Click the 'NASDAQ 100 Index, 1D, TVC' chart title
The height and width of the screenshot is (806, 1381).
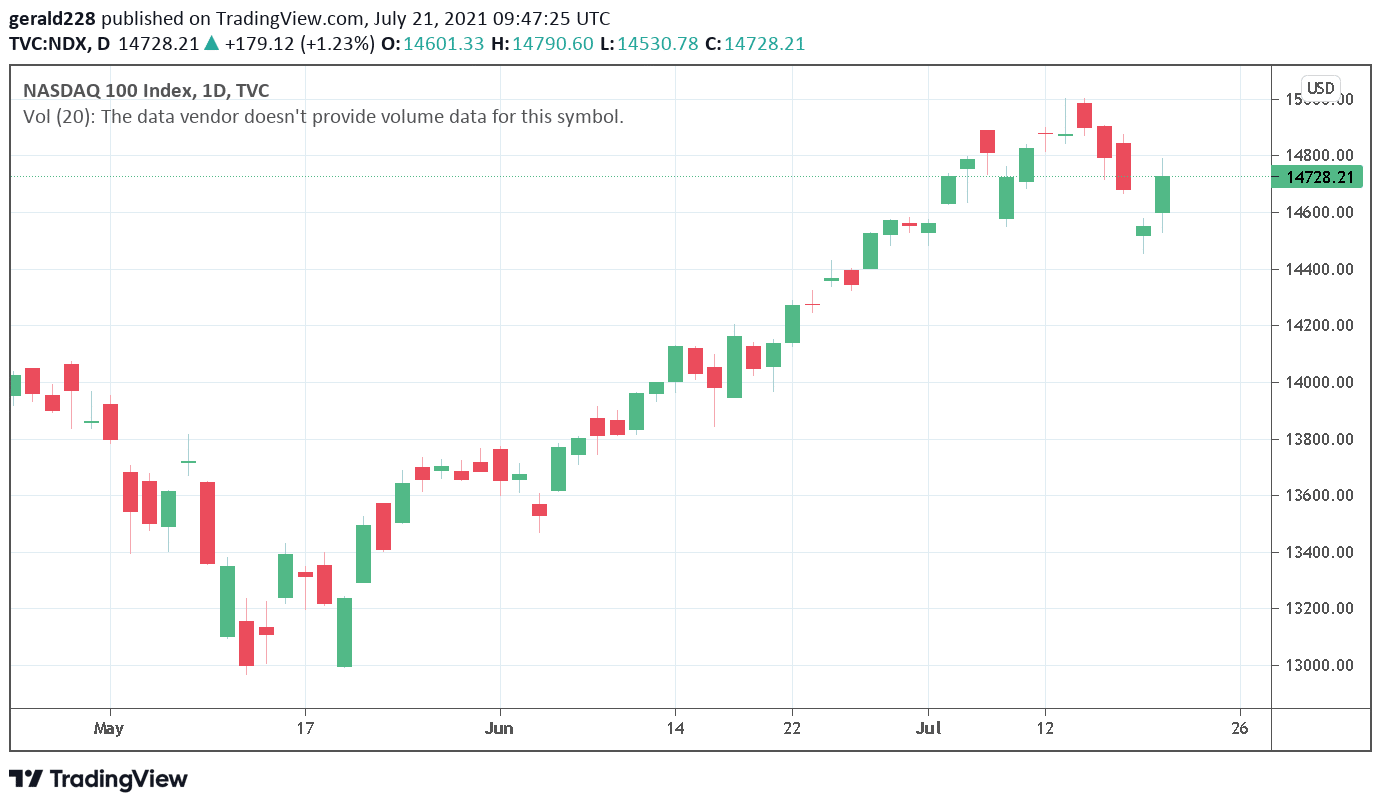click(x=146, y=91)
